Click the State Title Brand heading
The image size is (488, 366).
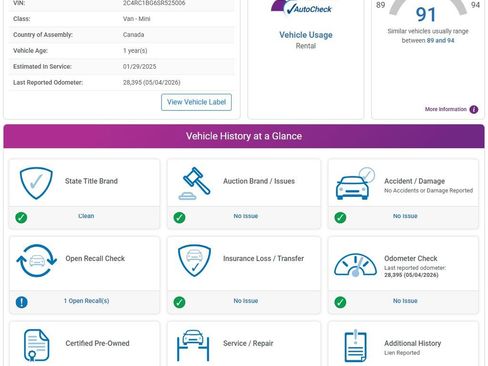point(91,181)
